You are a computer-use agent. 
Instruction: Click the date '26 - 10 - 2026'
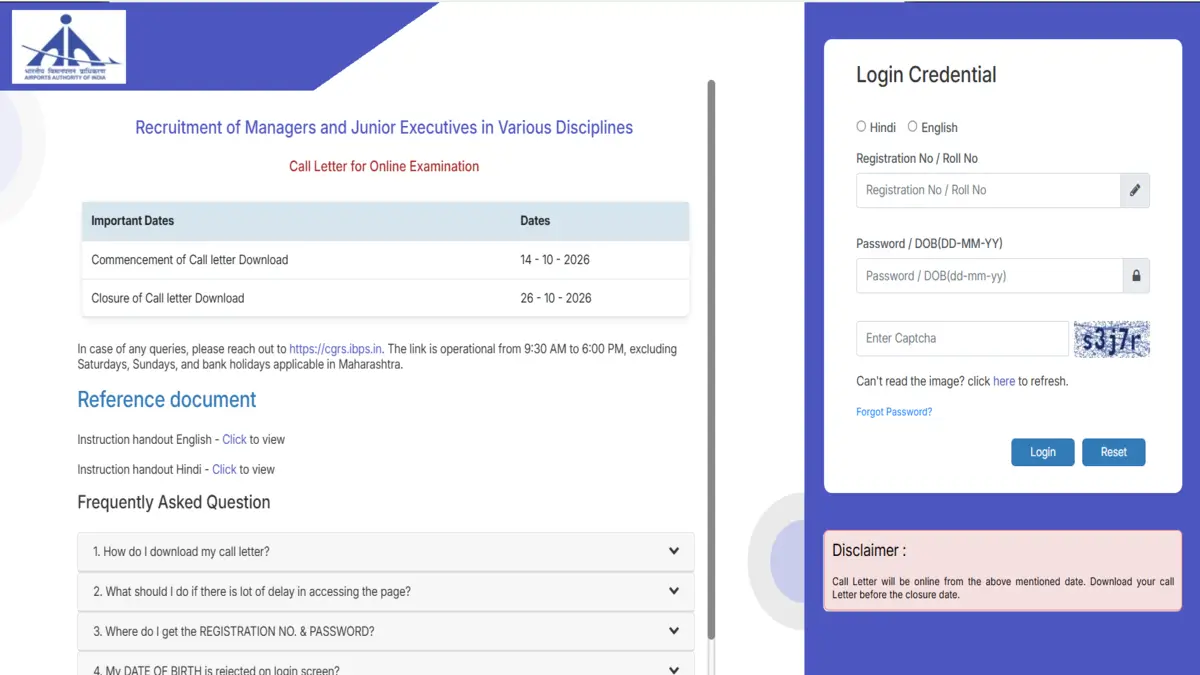555,298
